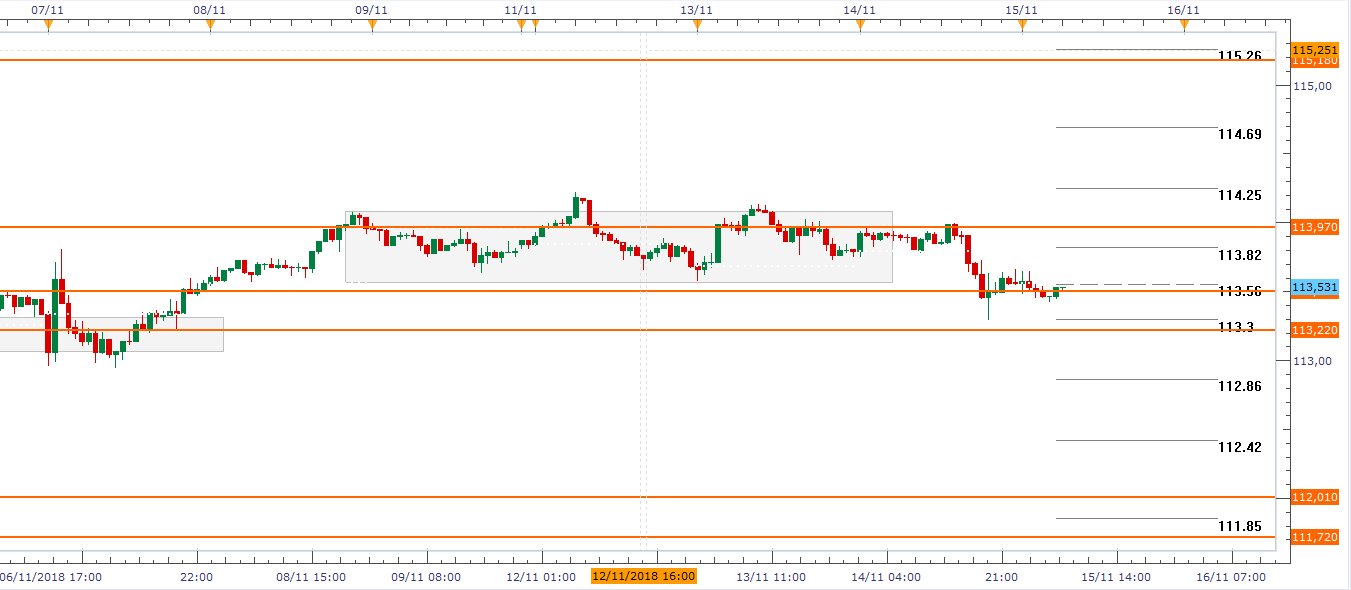
Task: Click the orange triangle marker at 09/11
Action: [x=372, y=26]
